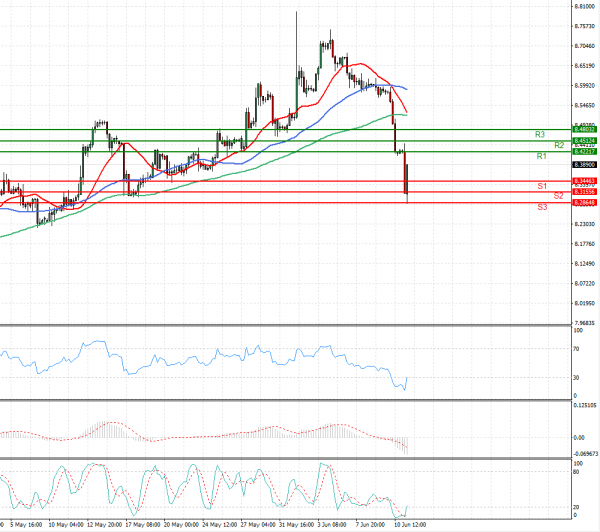Image resolution: width=600 pixels, height=532 pixels.
Task: Click the S1 support label
Action: 542,186
